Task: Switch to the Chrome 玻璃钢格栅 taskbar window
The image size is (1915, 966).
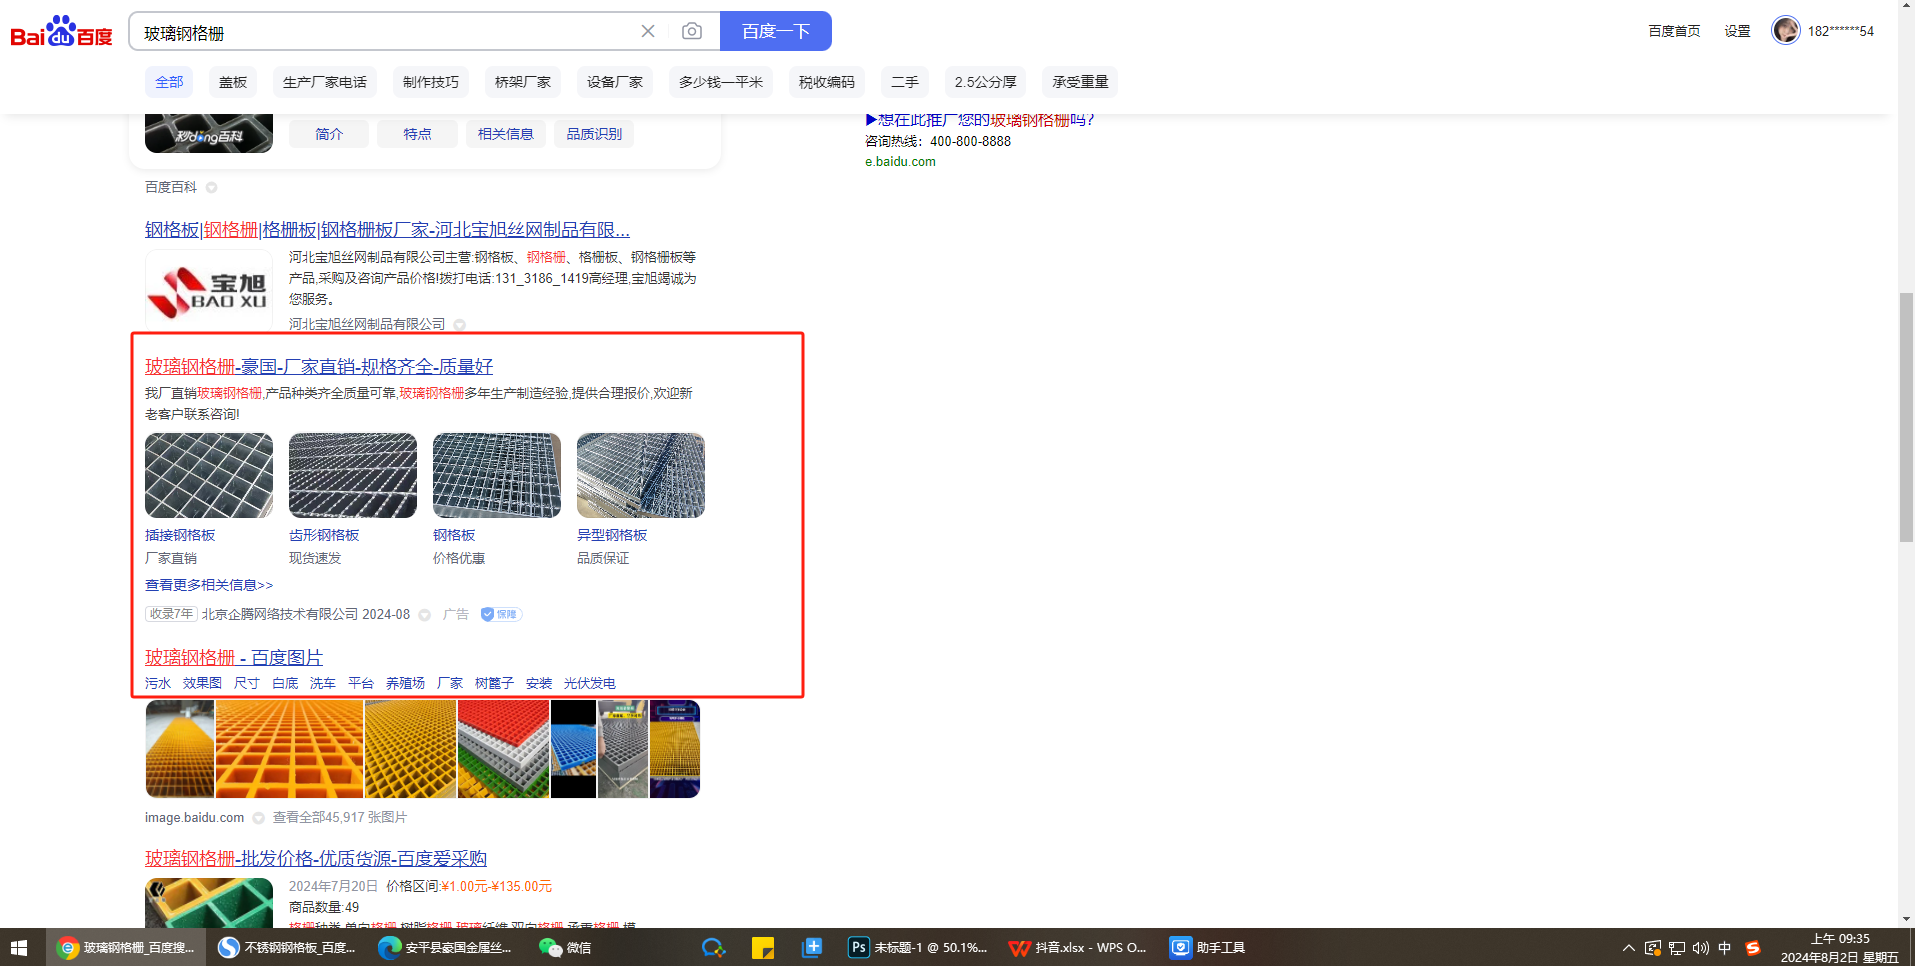Action: [126, 947]
